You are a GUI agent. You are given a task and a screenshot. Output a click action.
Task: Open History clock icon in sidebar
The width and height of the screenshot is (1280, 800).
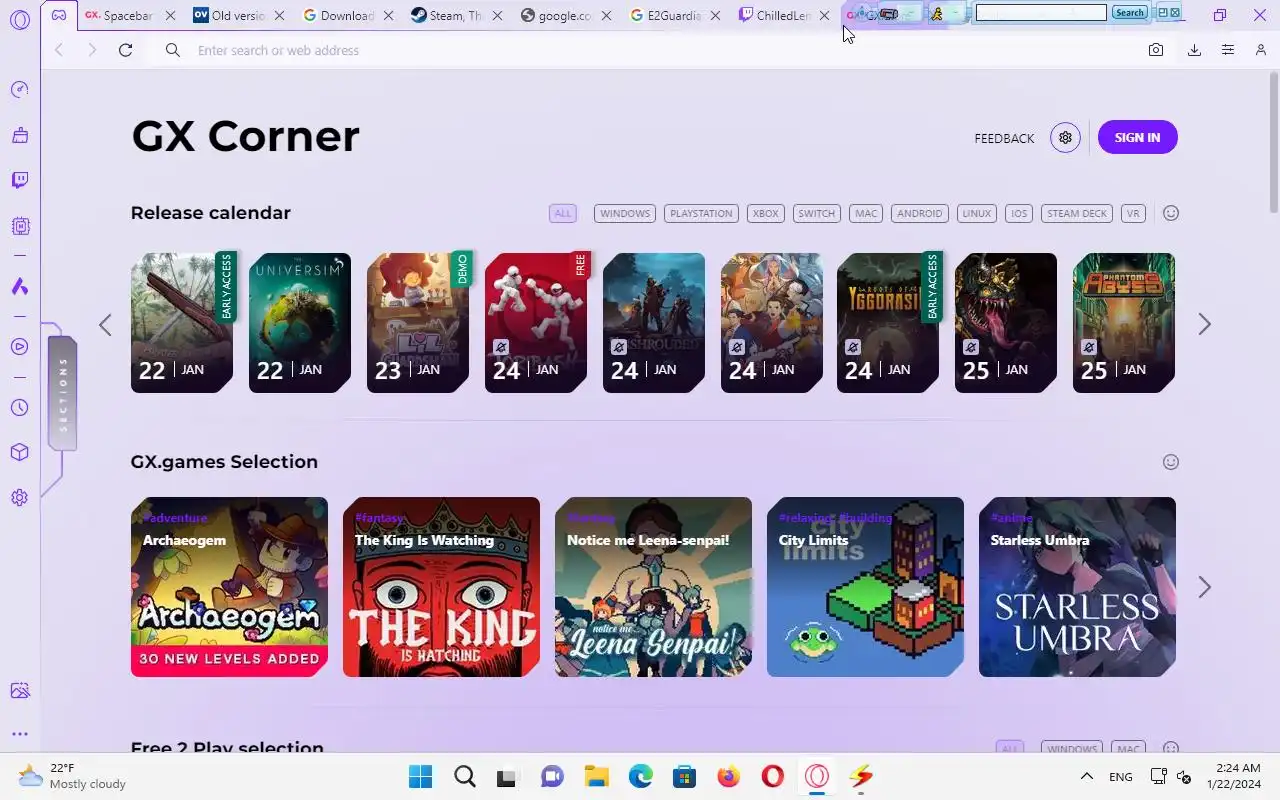pos(19,408)
